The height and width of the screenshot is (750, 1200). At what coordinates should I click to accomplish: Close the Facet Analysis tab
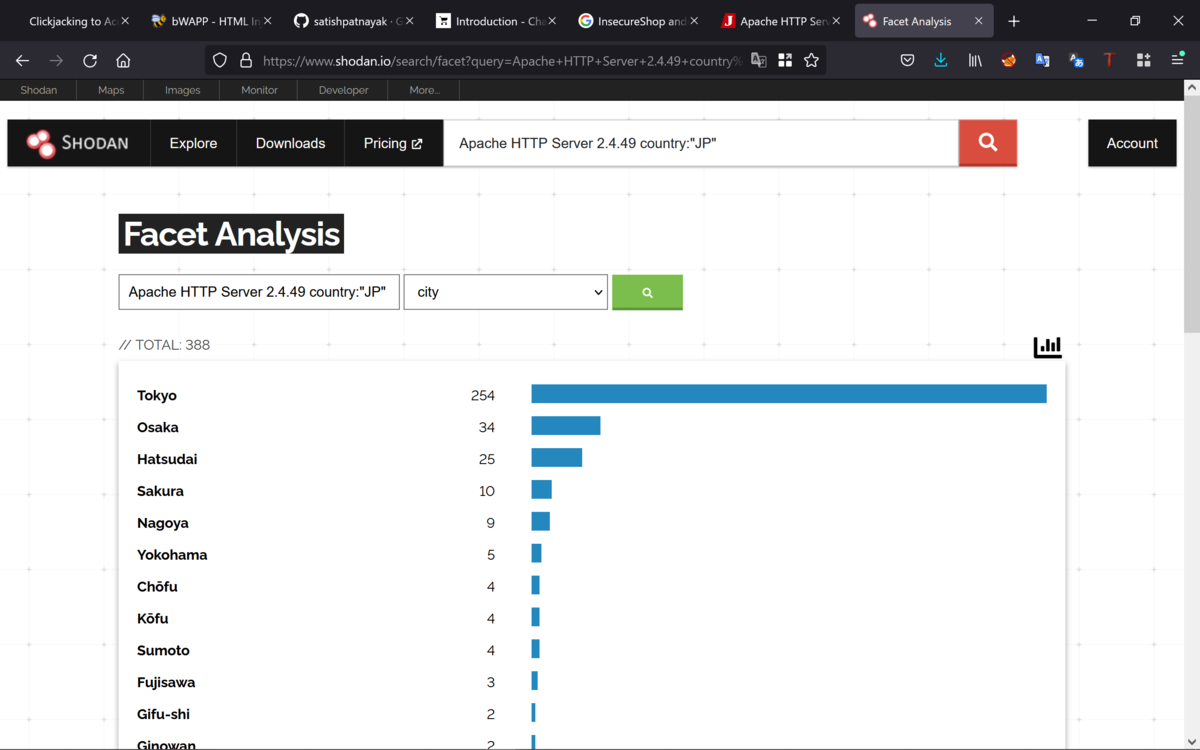pyautogui.click(x=979, y=21)
